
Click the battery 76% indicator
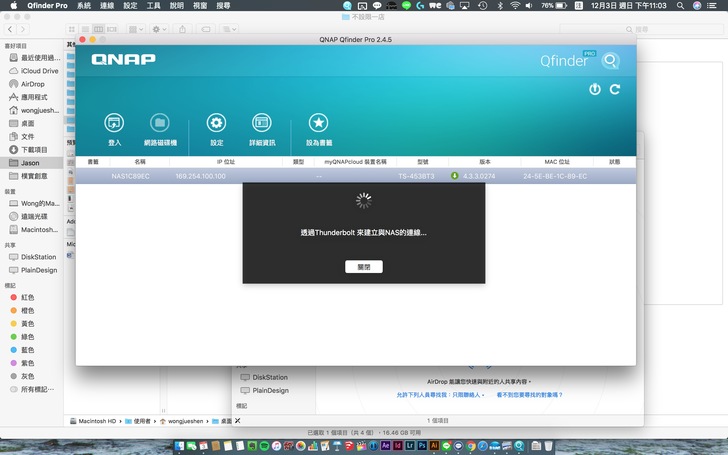click(554, 6)
